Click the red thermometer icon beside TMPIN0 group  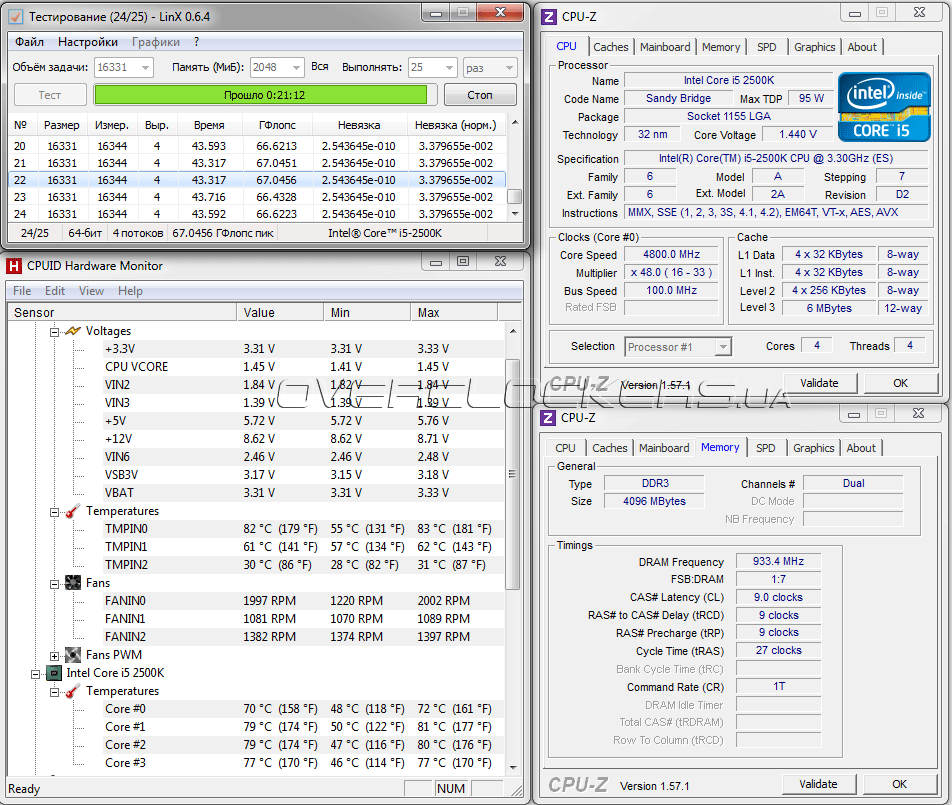72,511
